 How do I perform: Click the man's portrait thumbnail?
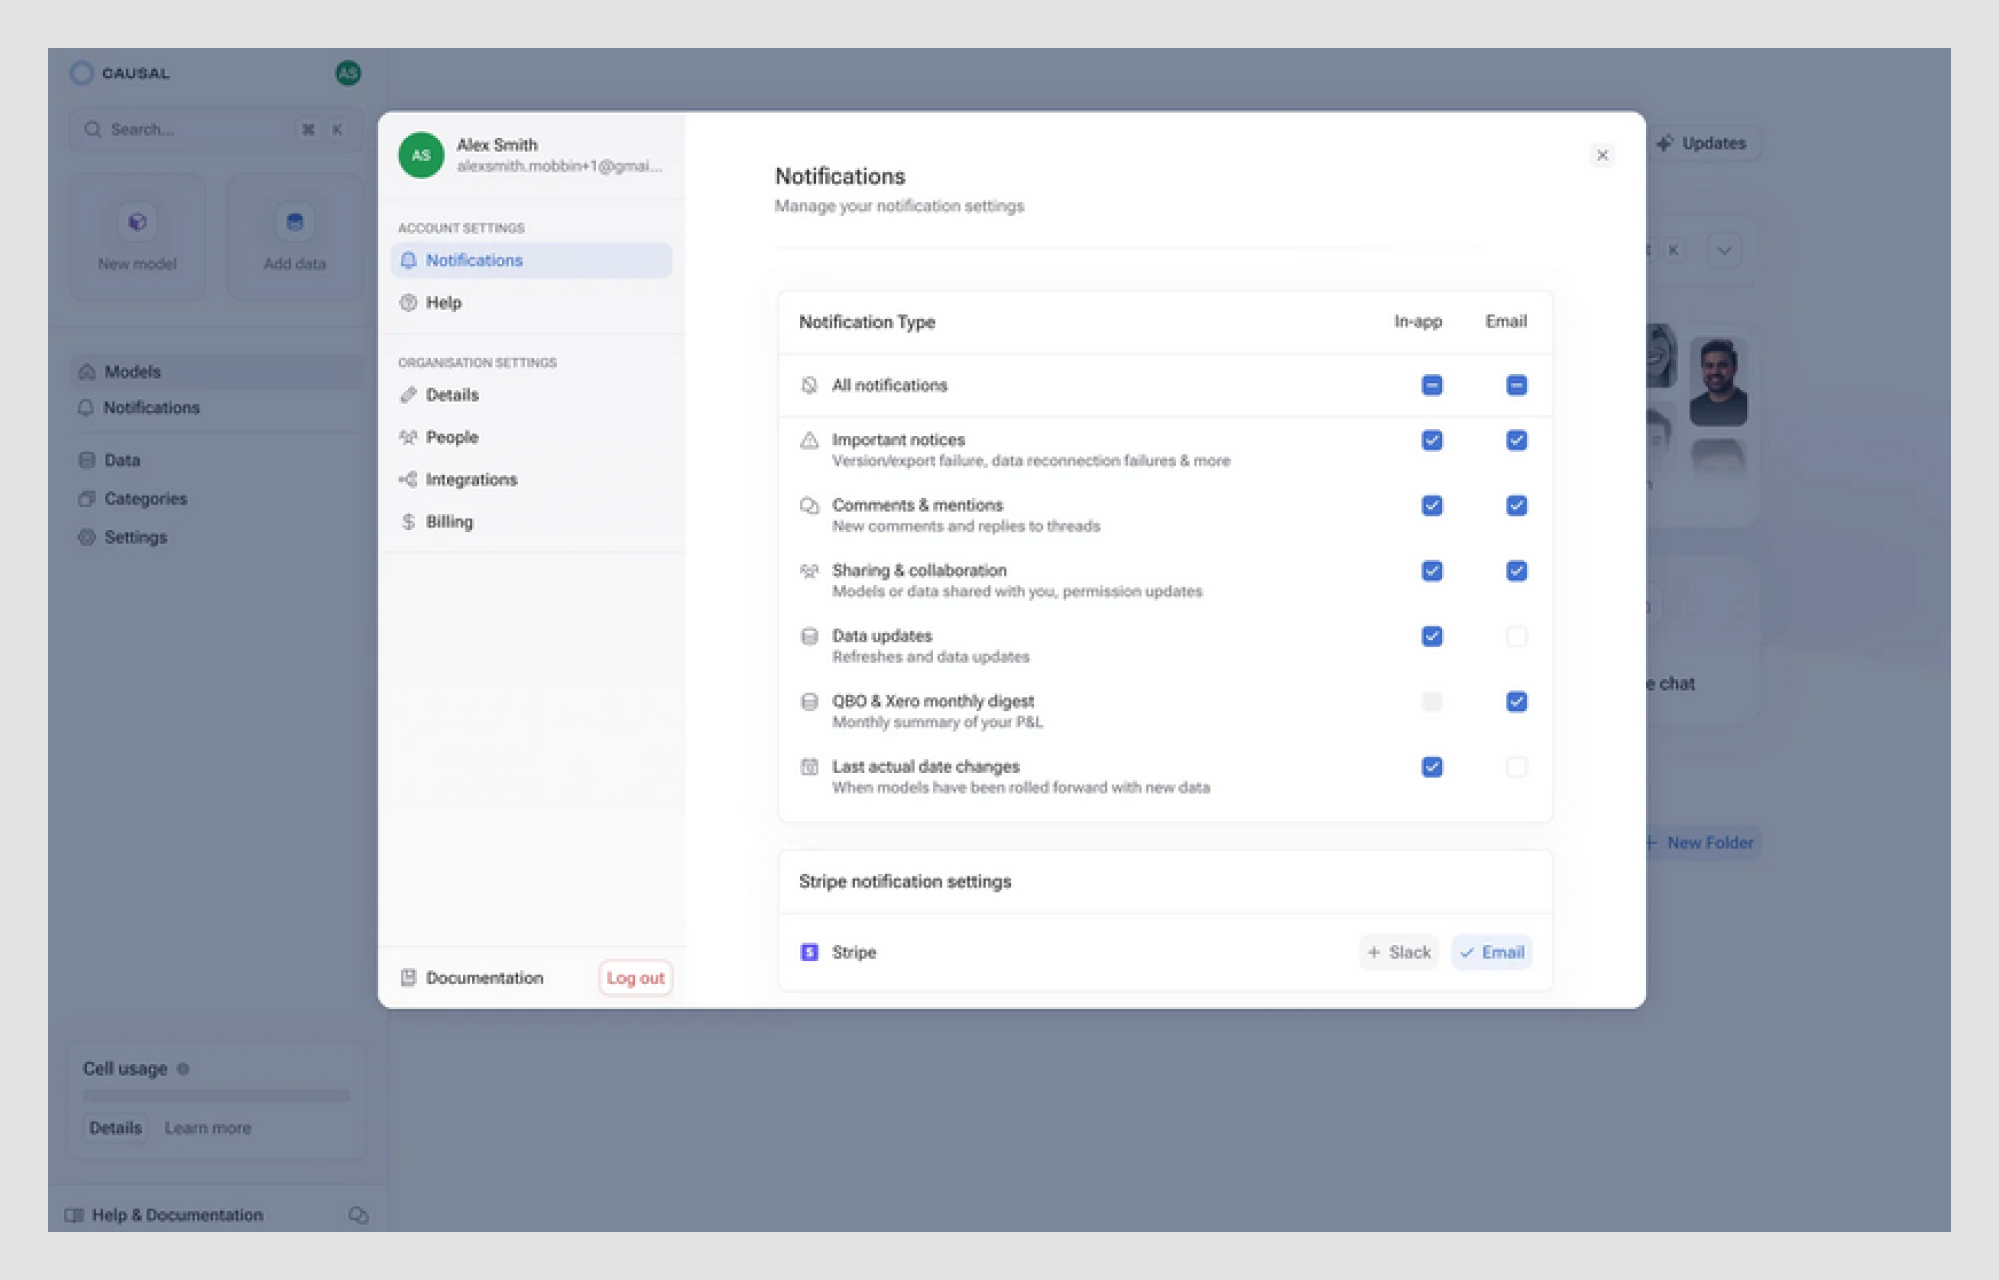(1718, 383)
